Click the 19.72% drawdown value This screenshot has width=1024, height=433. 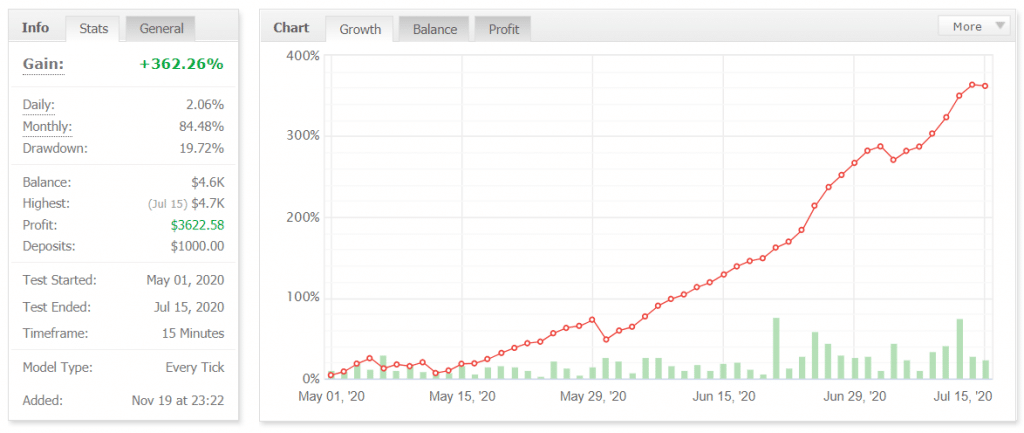(x=201, y=148)
